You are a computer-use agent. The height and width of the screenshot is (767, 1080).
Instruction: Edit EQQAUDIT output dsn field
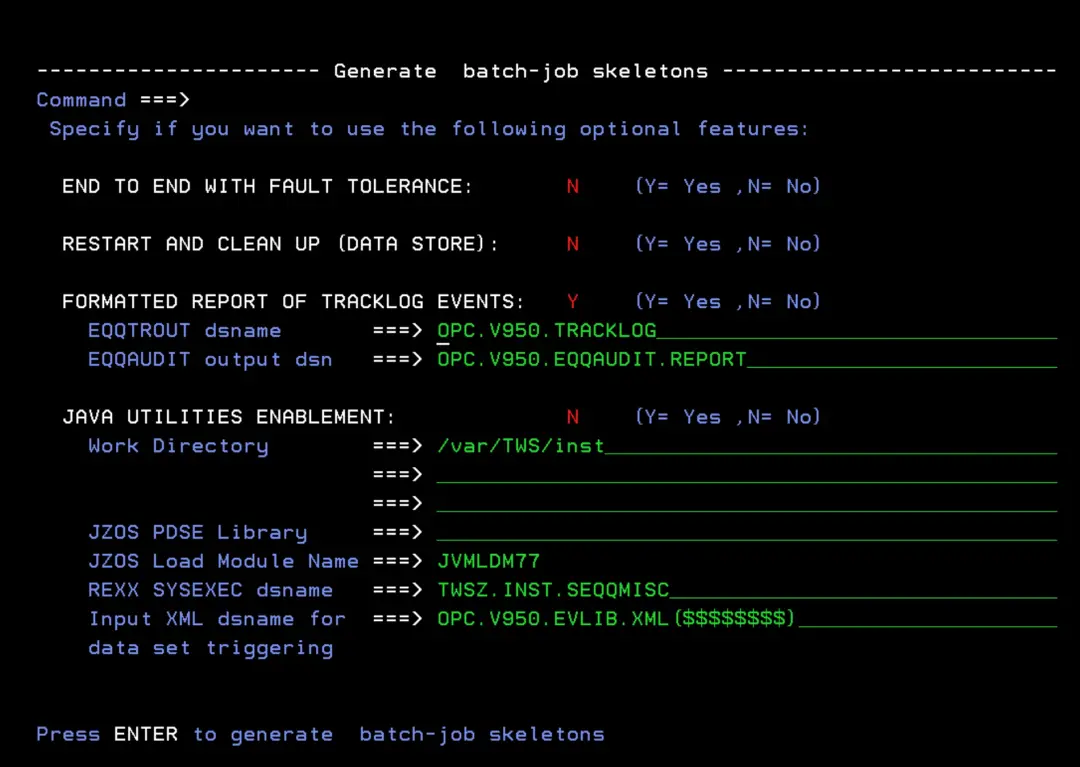tap(747, 359)
